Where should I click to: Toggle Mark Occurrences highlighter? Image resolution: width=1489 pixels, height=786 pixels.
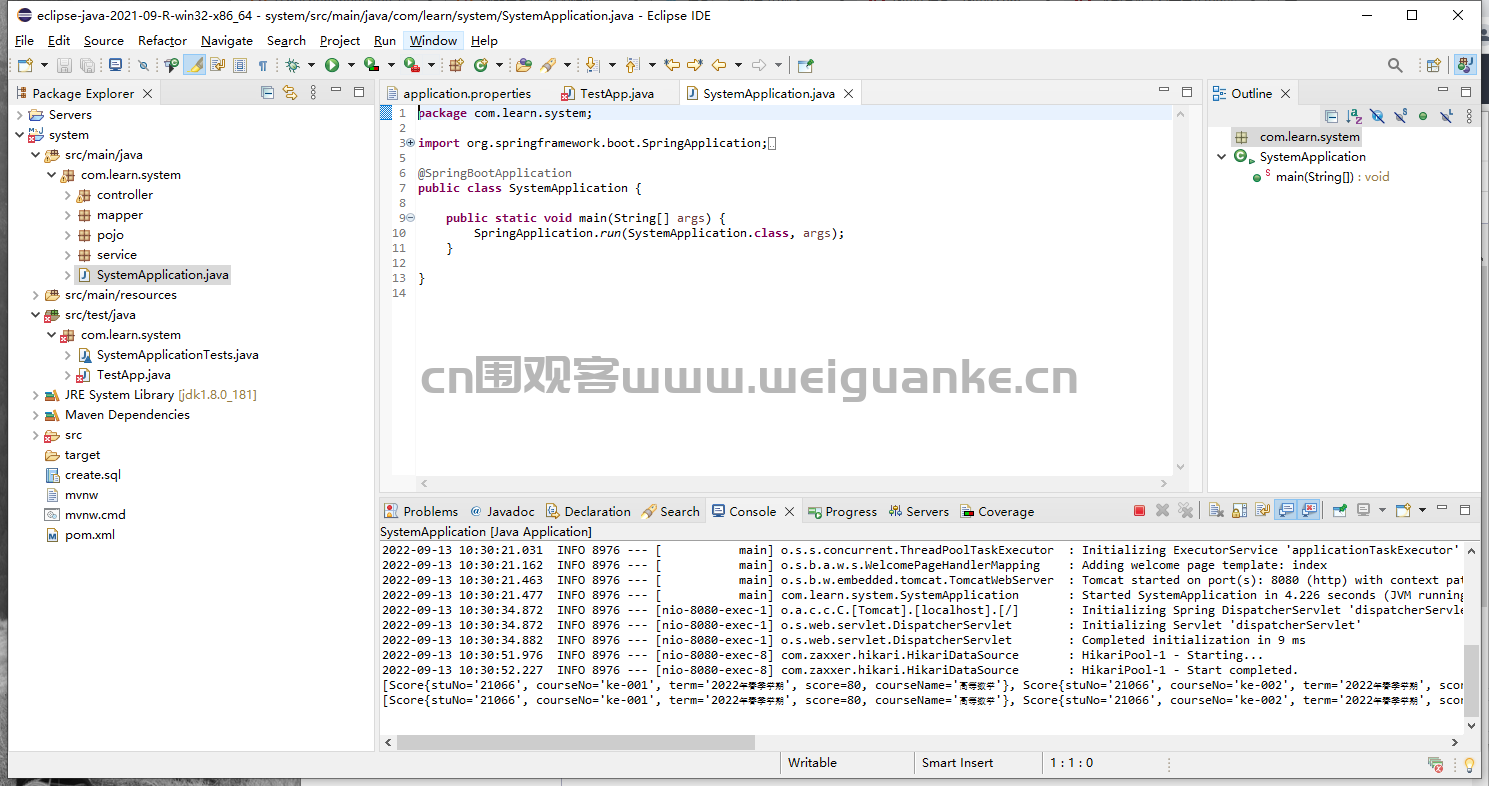(195, 65)
